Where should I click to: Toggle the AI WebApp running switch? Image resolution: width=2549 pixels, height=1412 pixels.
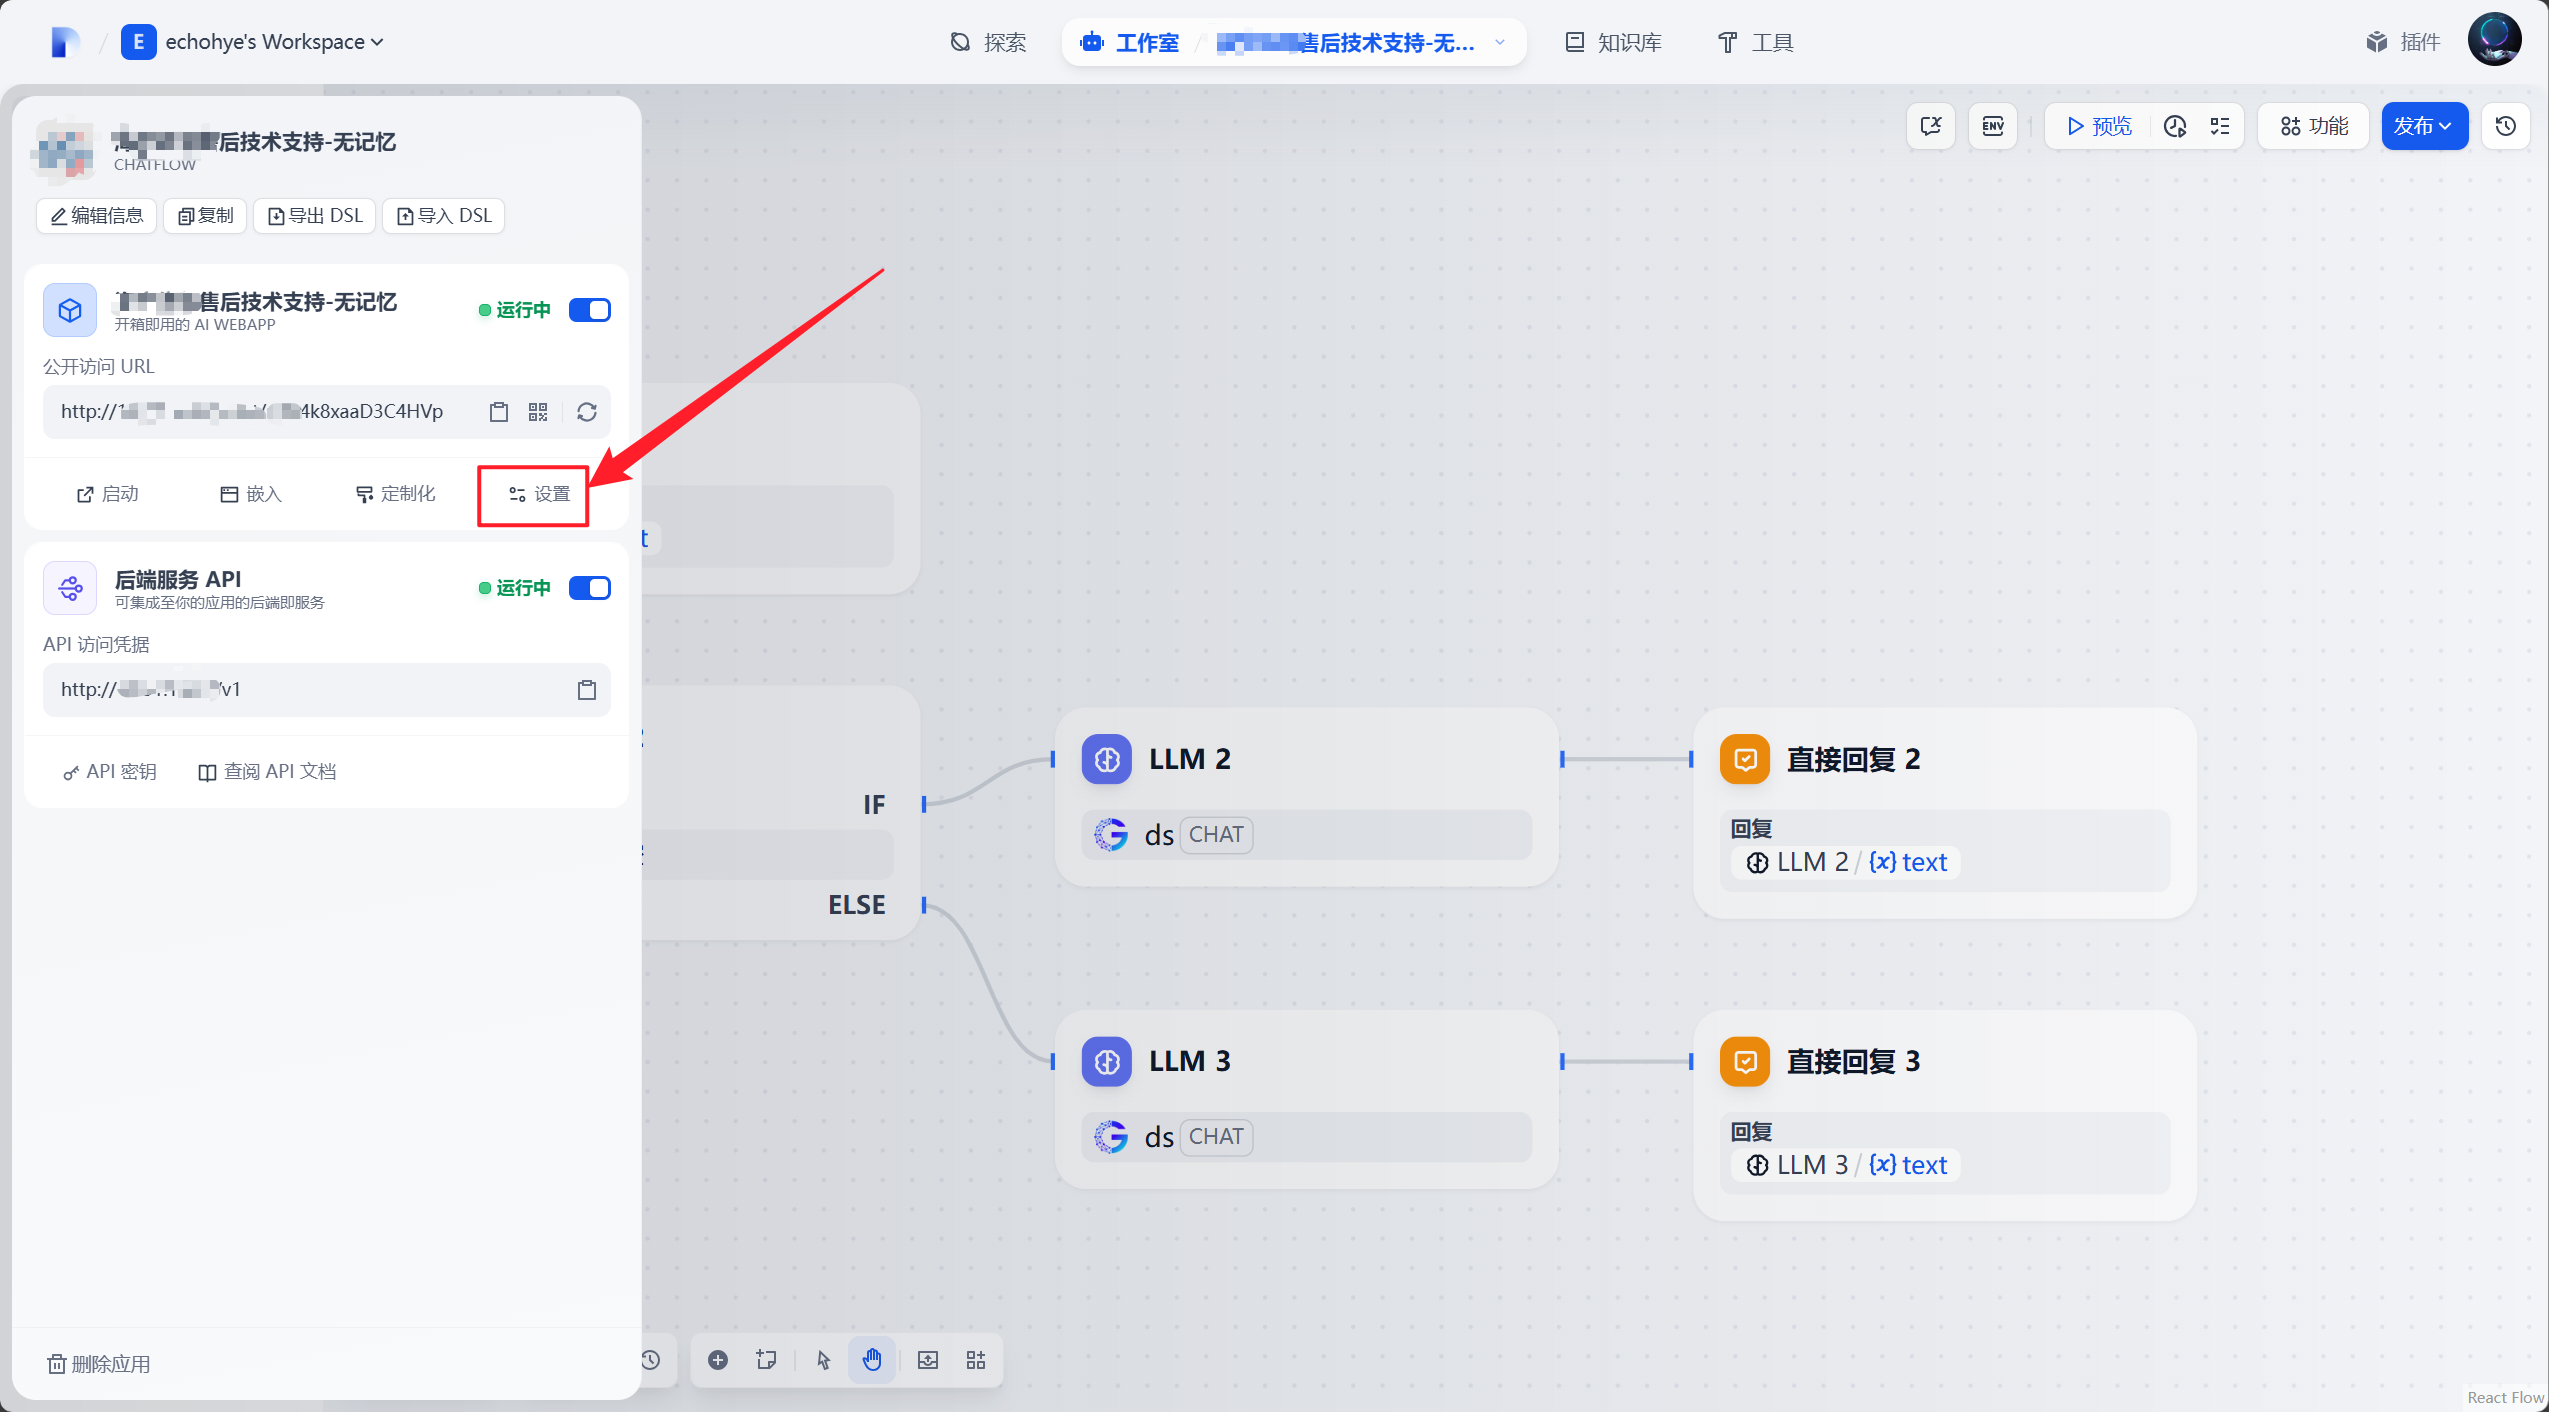tap(590, 310)
